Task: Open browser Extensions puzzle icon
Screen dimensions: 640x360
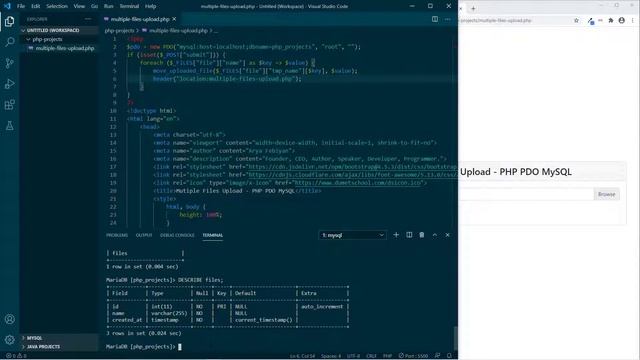Action: pyautogui.click(x=611, y=20)
